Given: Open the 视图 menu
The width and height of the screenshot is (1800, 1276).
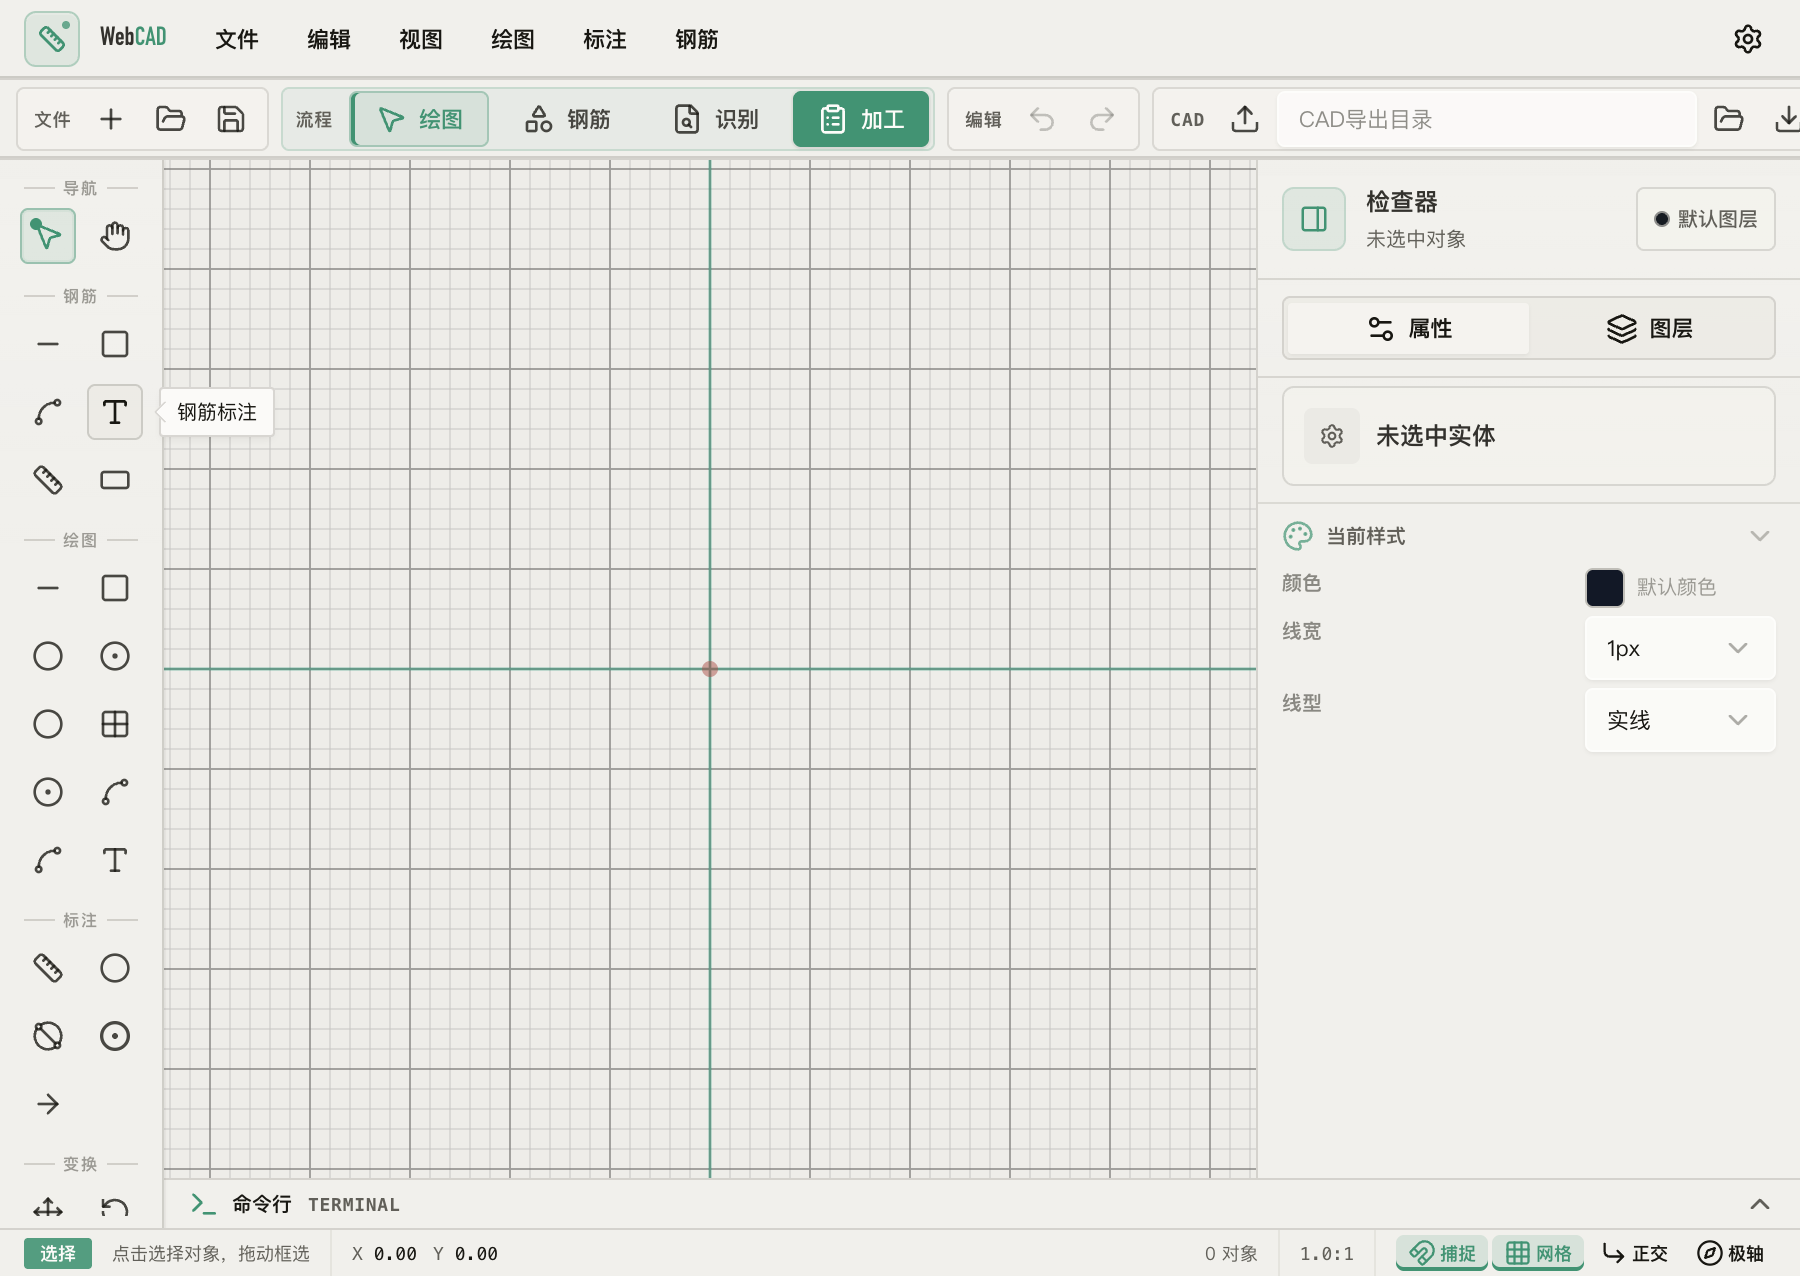Looking at the screenshot, I should [x=421, y=39].
